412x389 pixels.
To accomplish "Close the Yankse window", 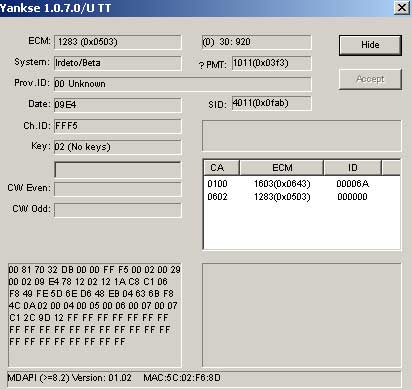I will tap(402, 7).
